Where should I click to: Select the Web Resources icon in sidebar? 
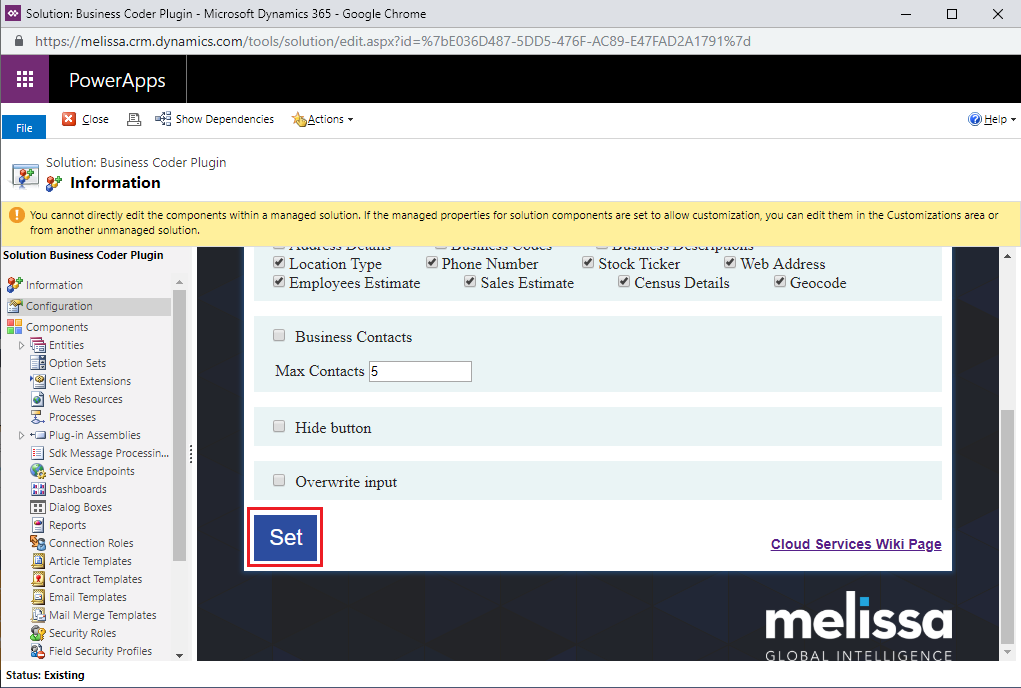[38, 399]
